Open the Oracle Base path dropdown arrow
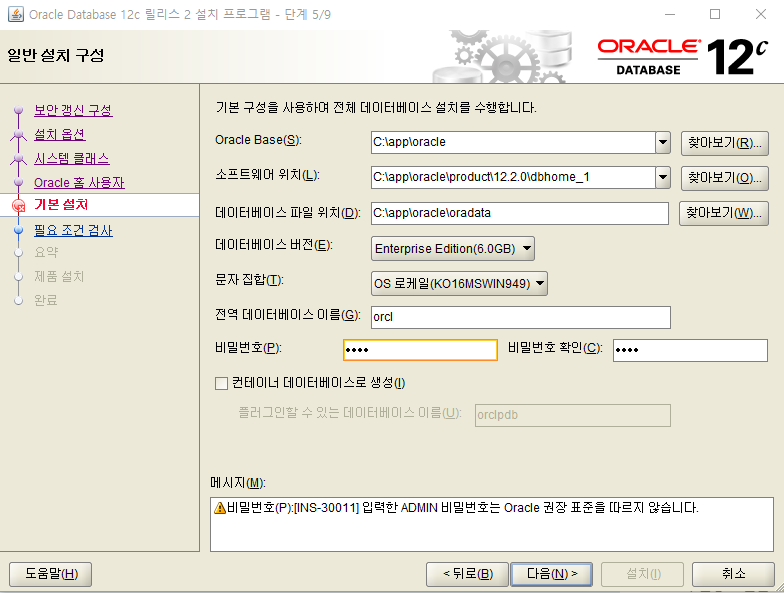This screenshot has height=593, width=784. coord(663,142)
